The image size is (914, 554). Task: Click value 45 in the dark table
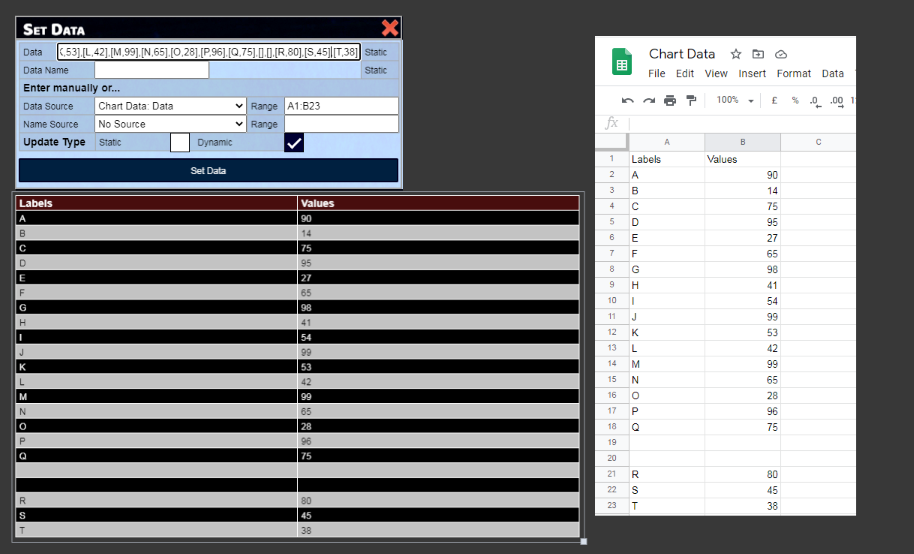pos(306,516)
